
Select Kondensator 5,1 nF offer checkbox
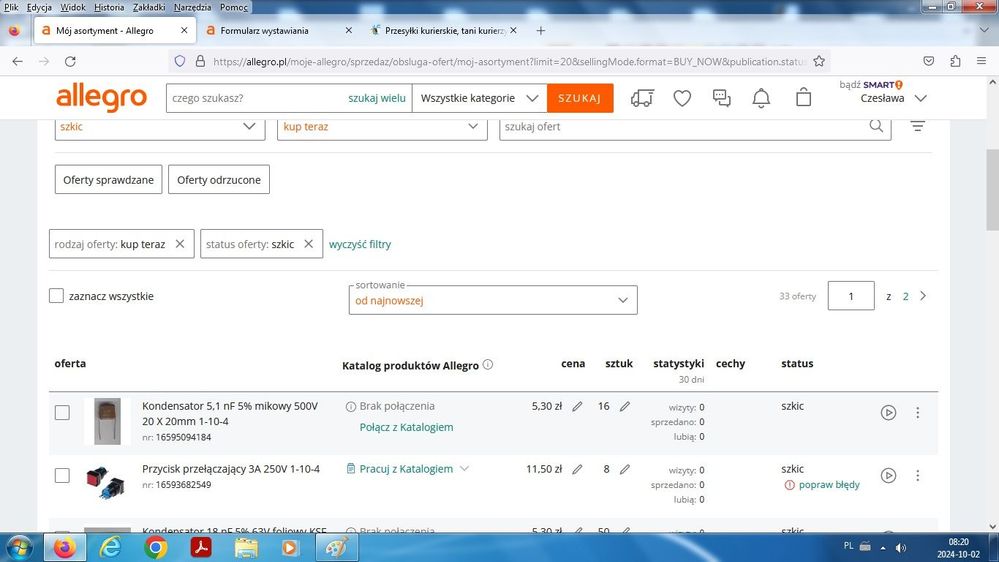pyautogui.click(x=62, y=412)
